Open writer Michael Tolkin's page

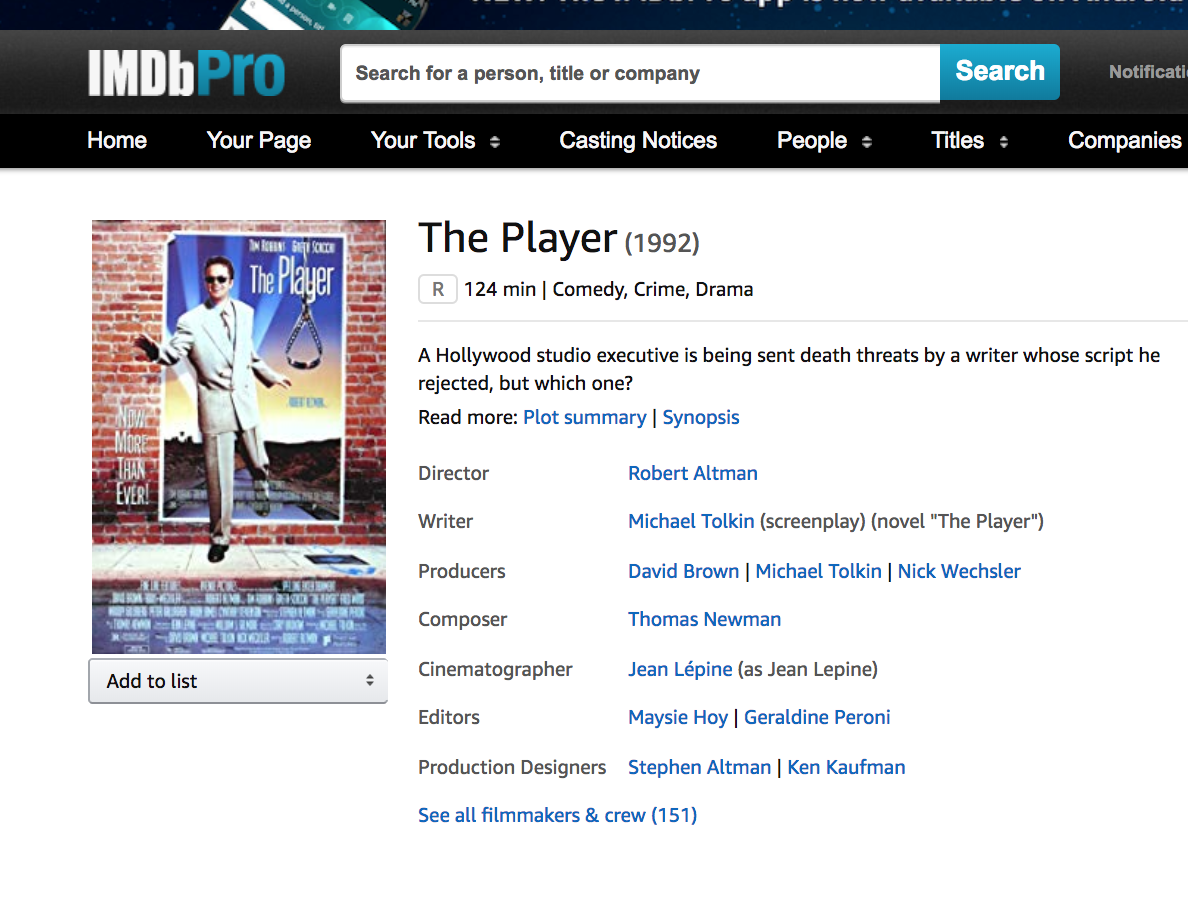coord(691,521)
